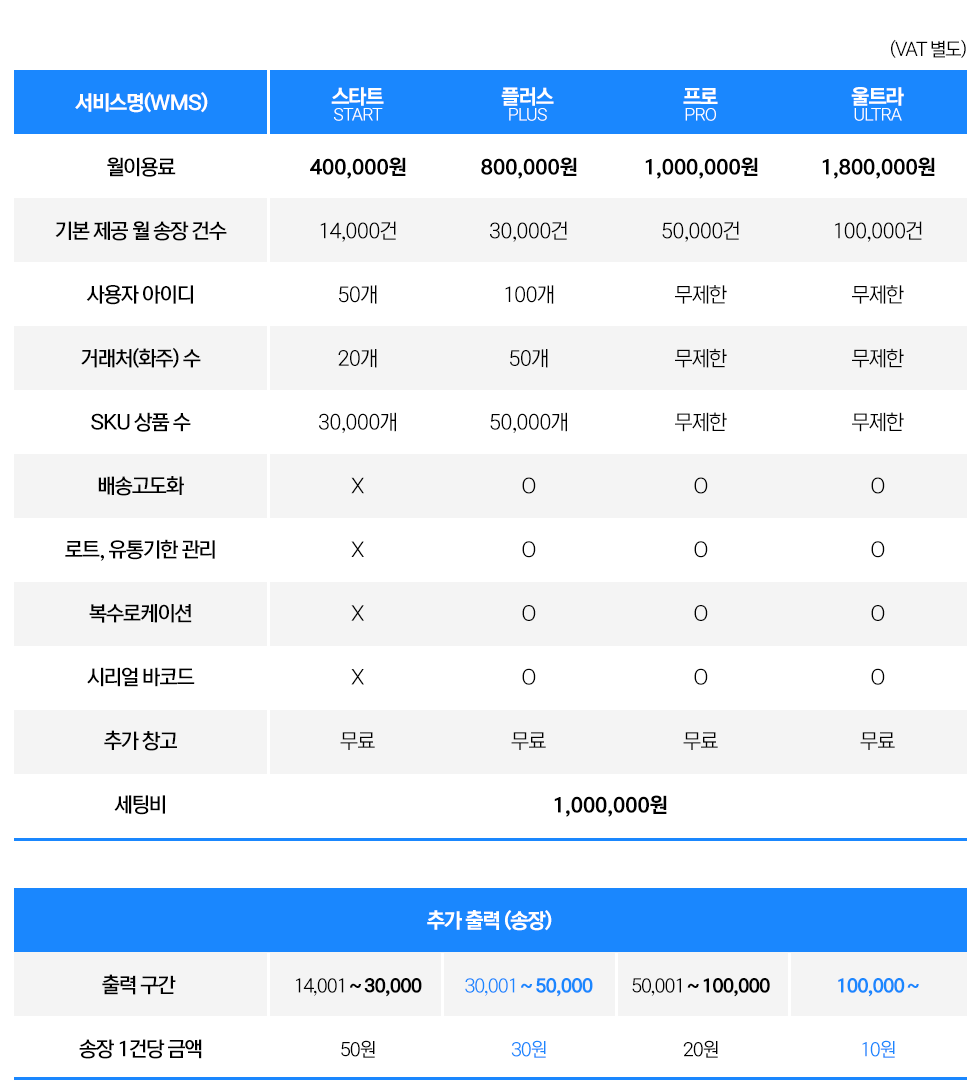The width and height of the screenshot is (980, 1091).
Task: Click the blue 100,000 ~ range
Action: pos(878,986)
